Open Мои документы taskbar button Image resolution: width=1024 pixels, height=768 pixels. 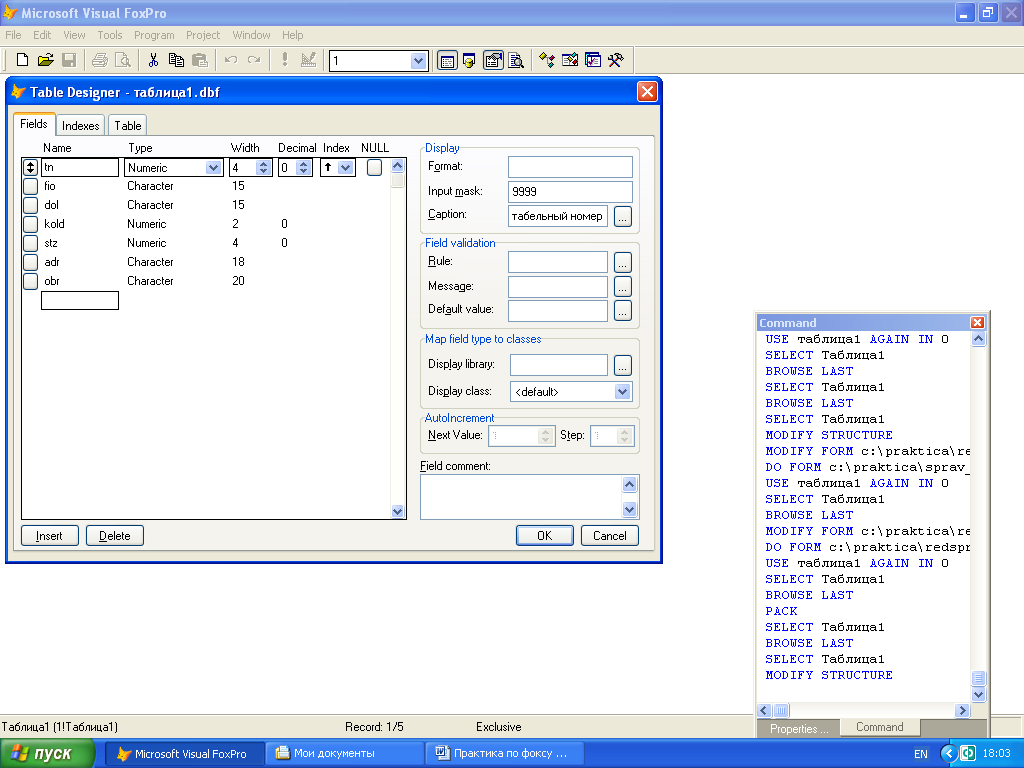pyautogui.click(x=345, y=754)
